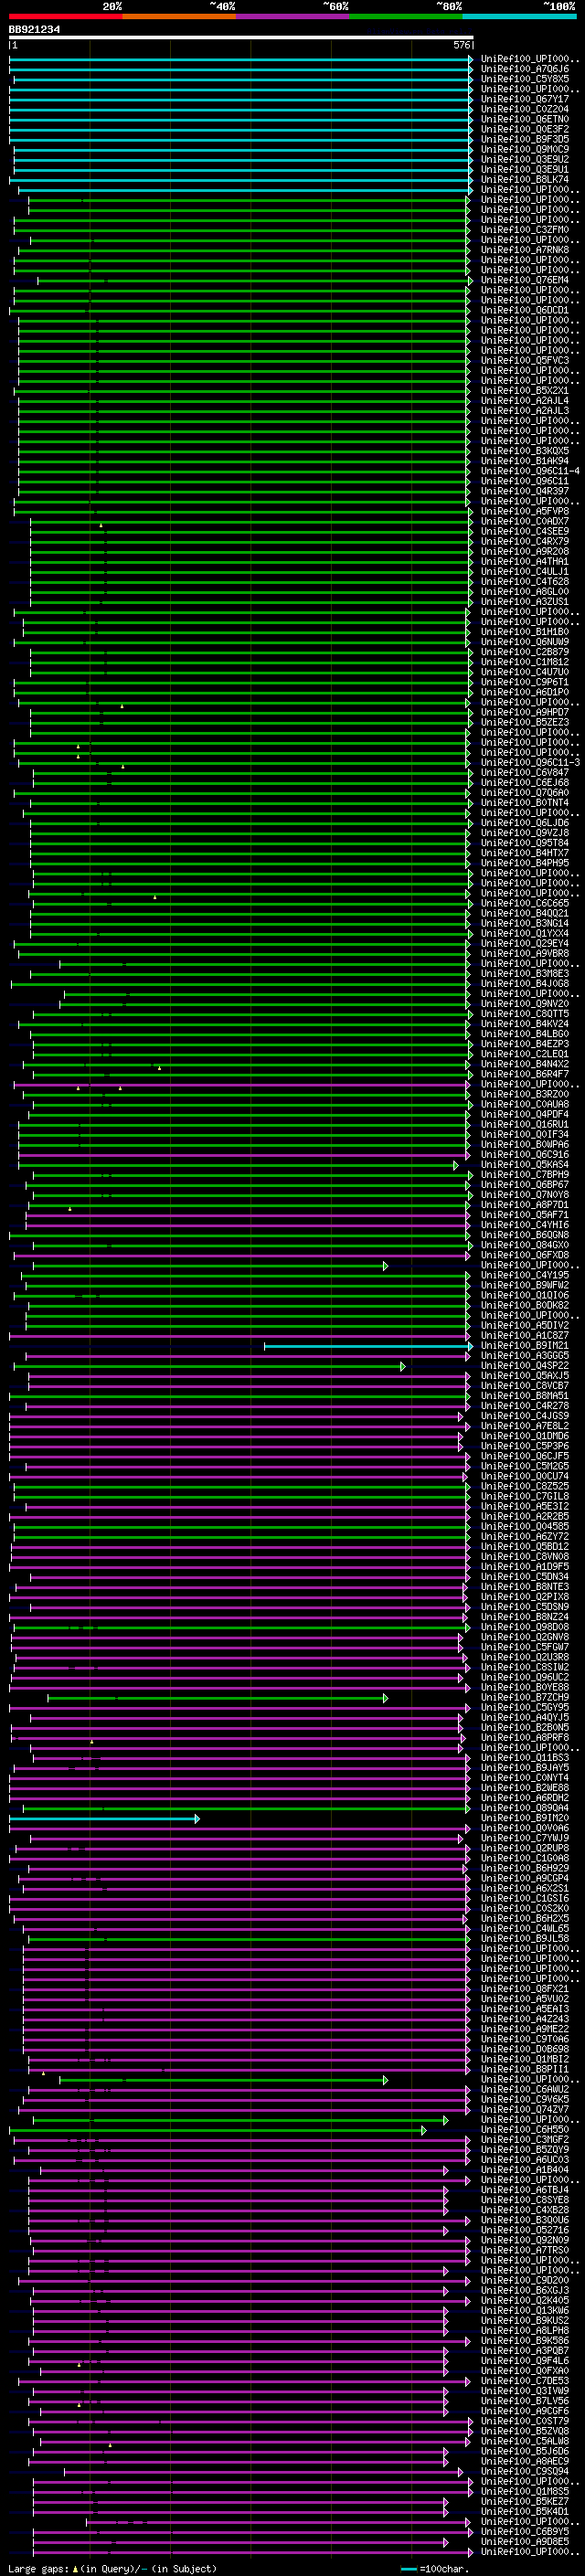Select the UniRef100_Q0CU74 label
The image size is (585, 2576).
525,1476
